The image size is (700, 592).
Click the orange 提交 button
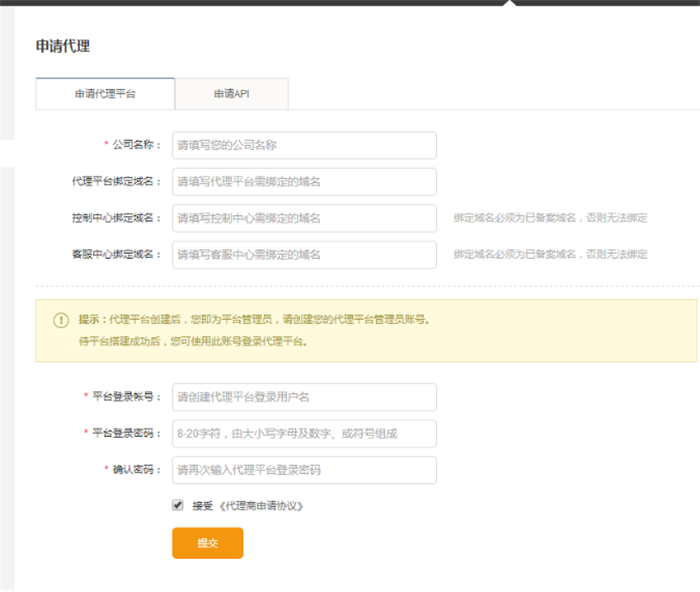[208, 543]
